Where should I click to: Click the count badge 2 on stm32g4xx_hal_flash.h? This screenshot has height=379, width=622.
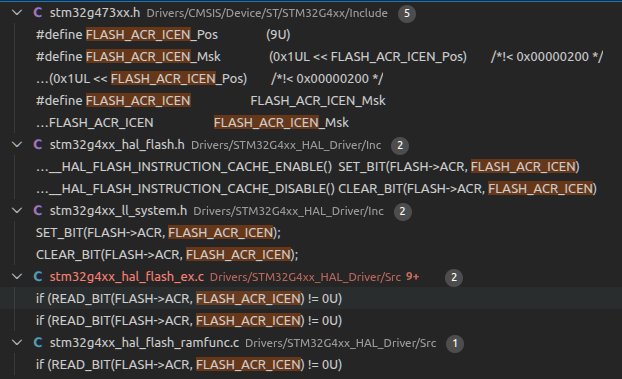click(x=400, y=145)
